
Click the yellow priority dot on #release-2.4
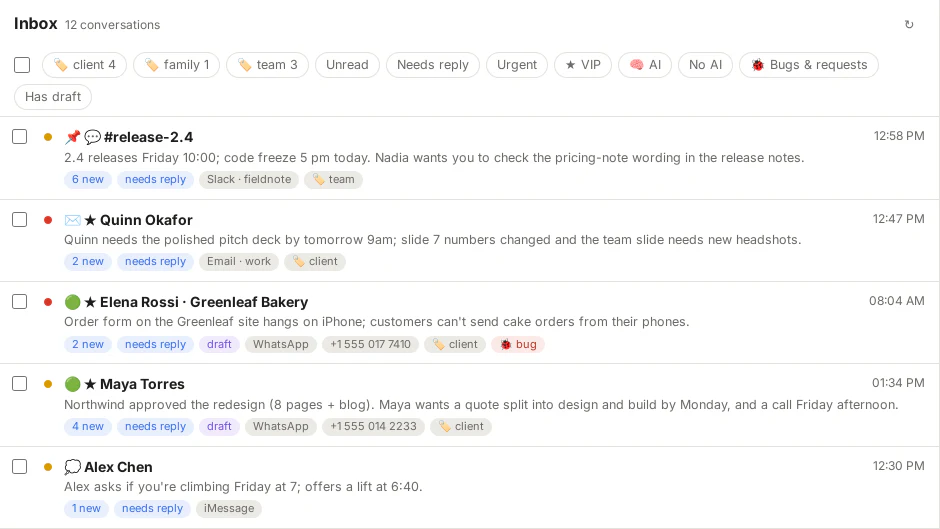pyautogui.click(x=48, y=137)
